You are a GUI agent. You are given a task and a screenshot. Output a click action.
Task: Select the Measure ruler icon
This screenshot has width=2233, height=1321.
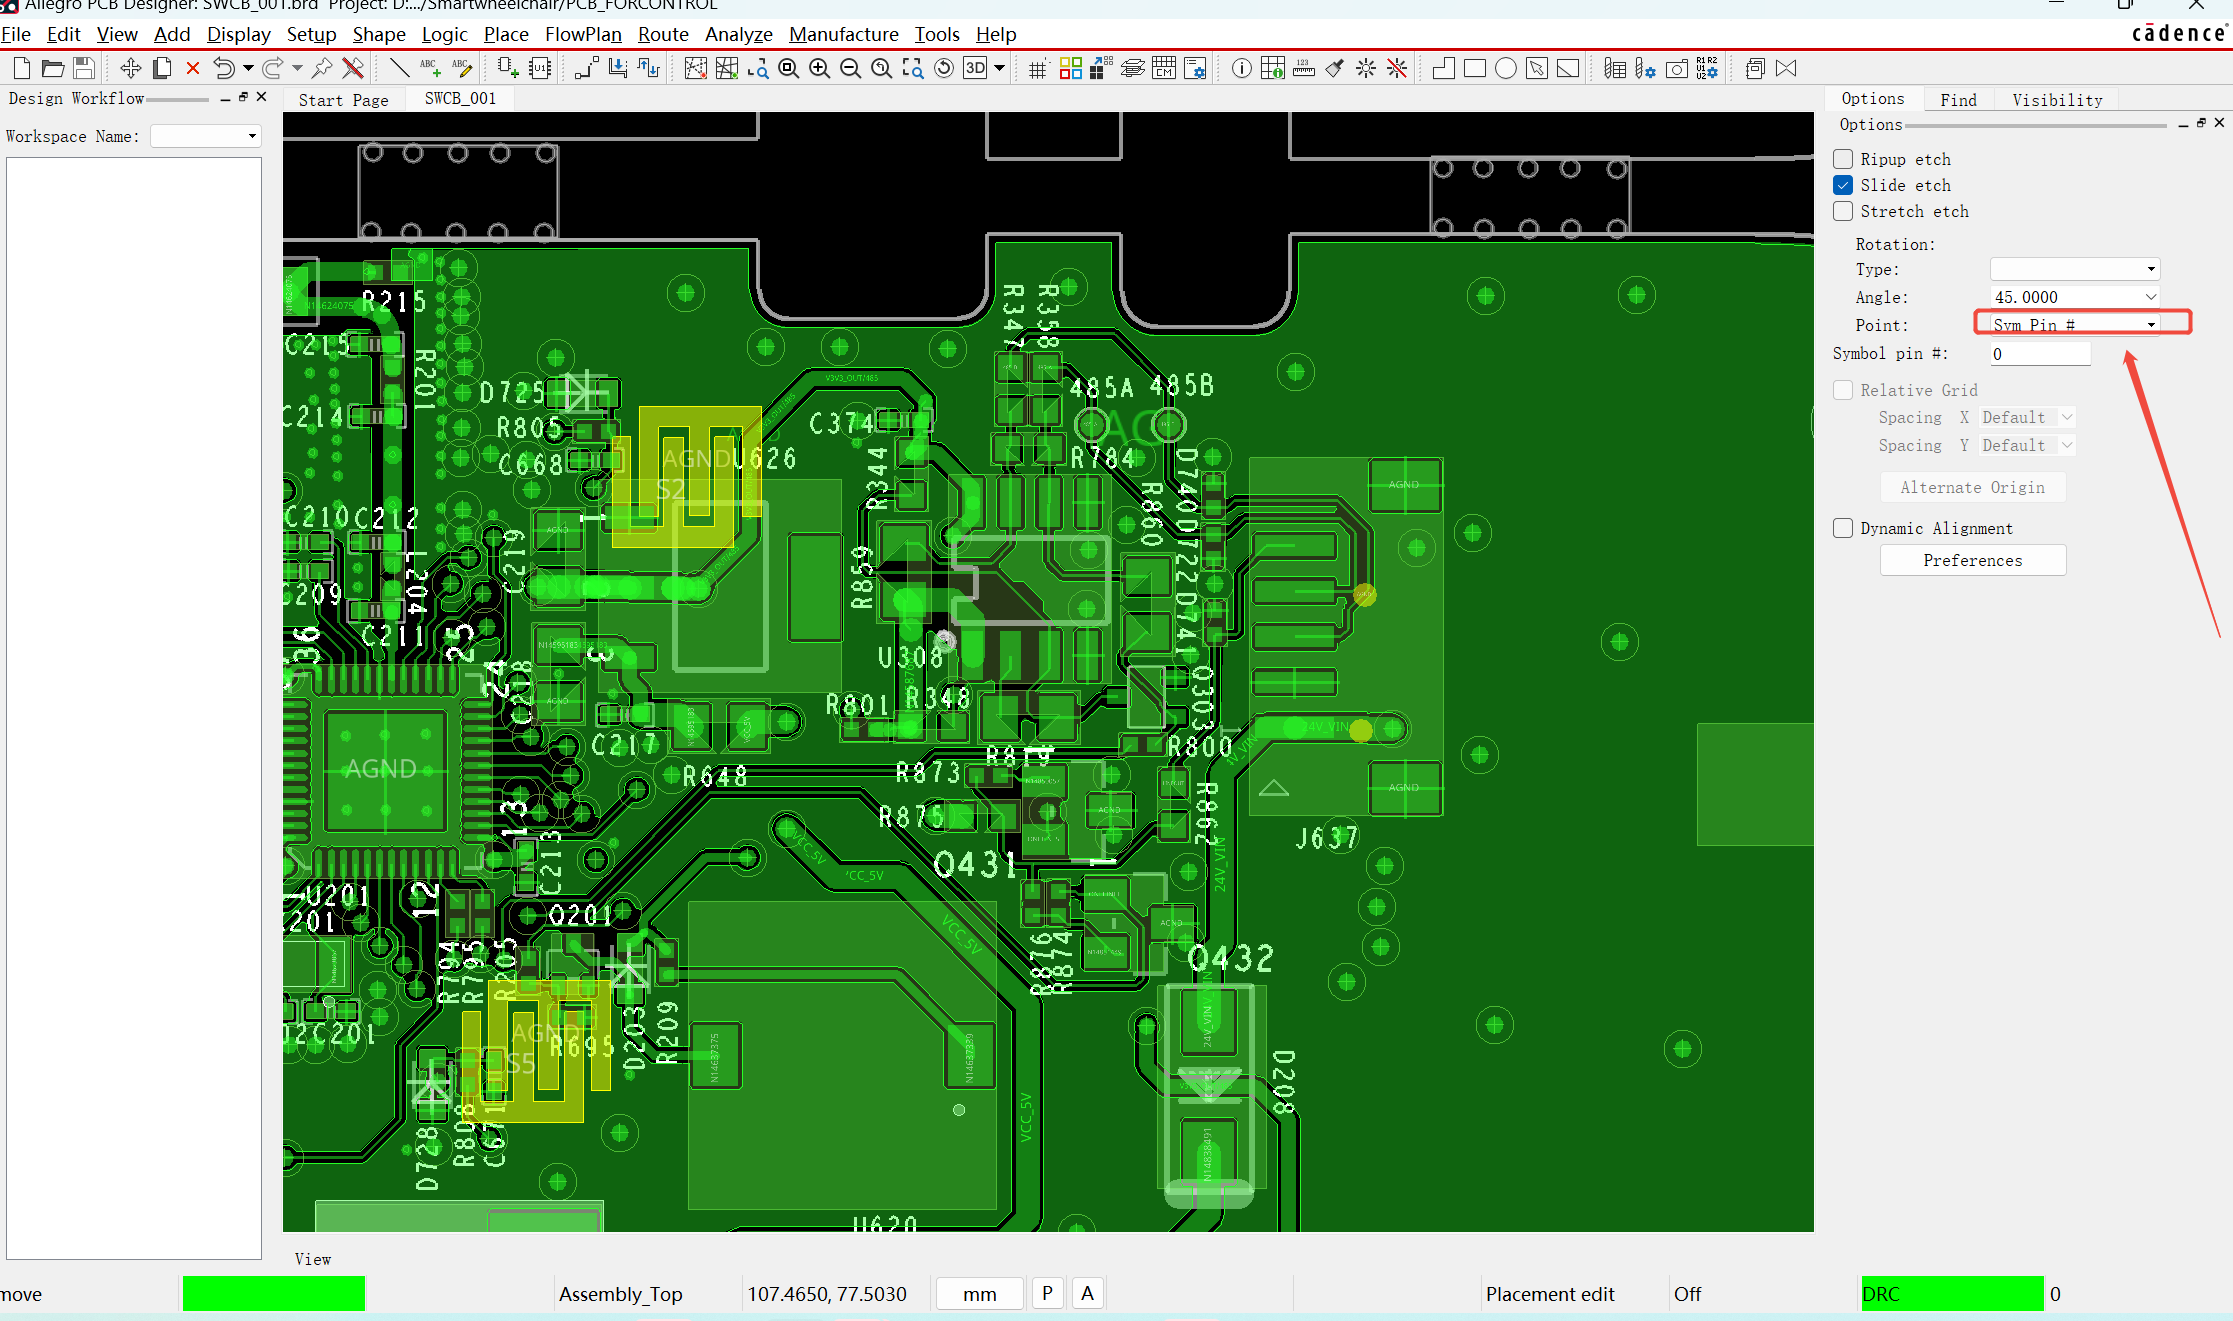pos(1303,68)
